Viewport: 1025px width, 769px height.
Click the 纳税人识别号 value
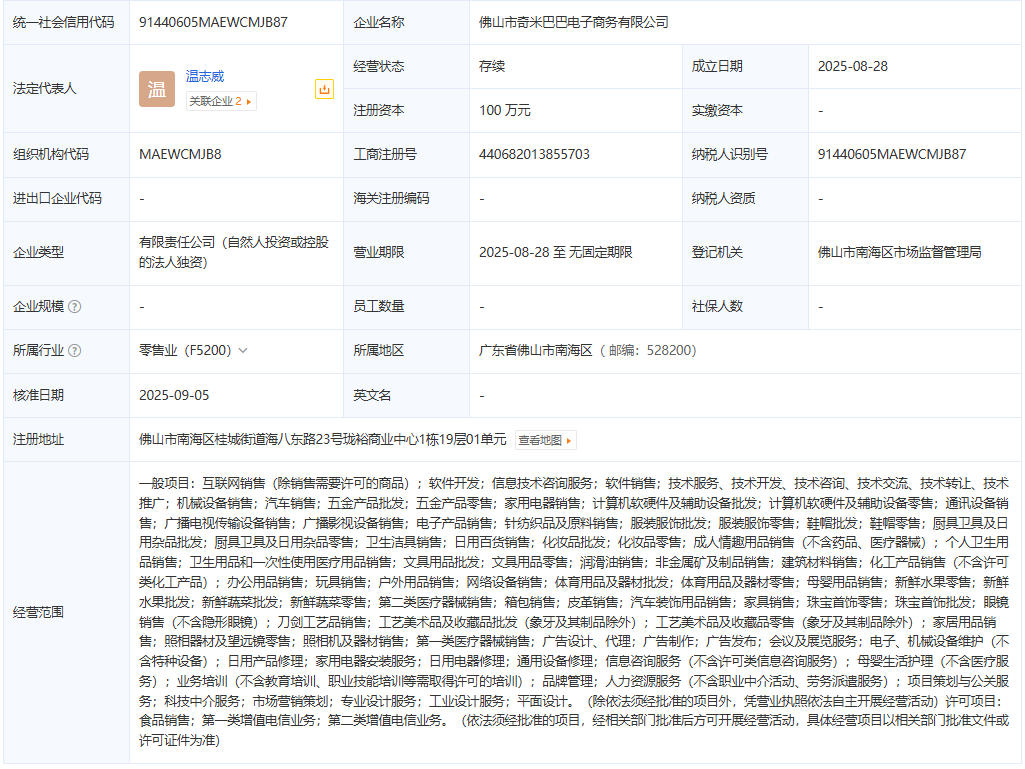click(x=892, y=154)
